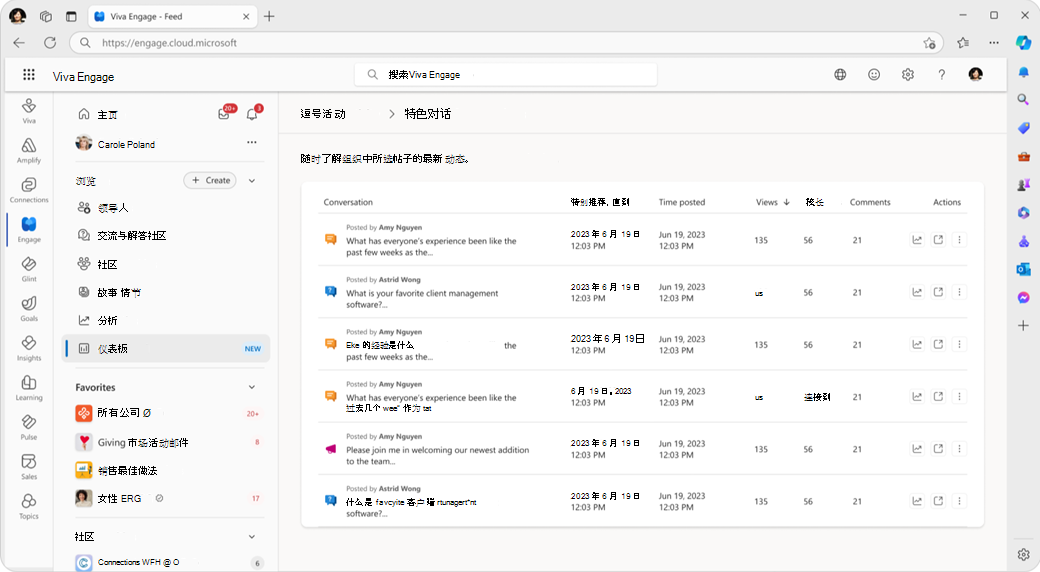
Task: View analytics for Please join me conversation
Action: [x=917, y=449]
